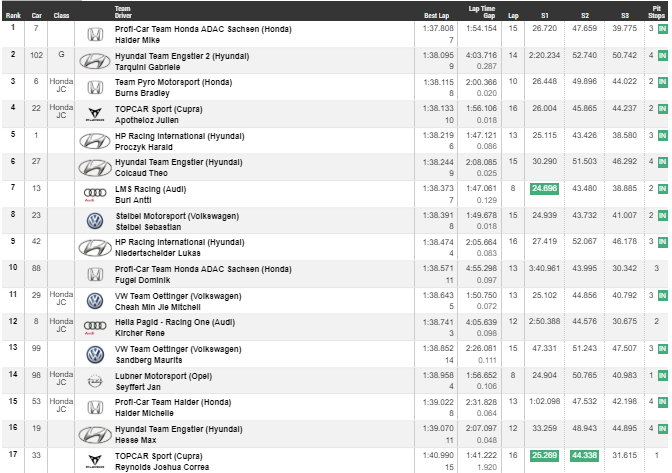Select driver name Fugel Dominik
Image resolution: width=672 pixels, height=473 pixels.
[142, 280]
